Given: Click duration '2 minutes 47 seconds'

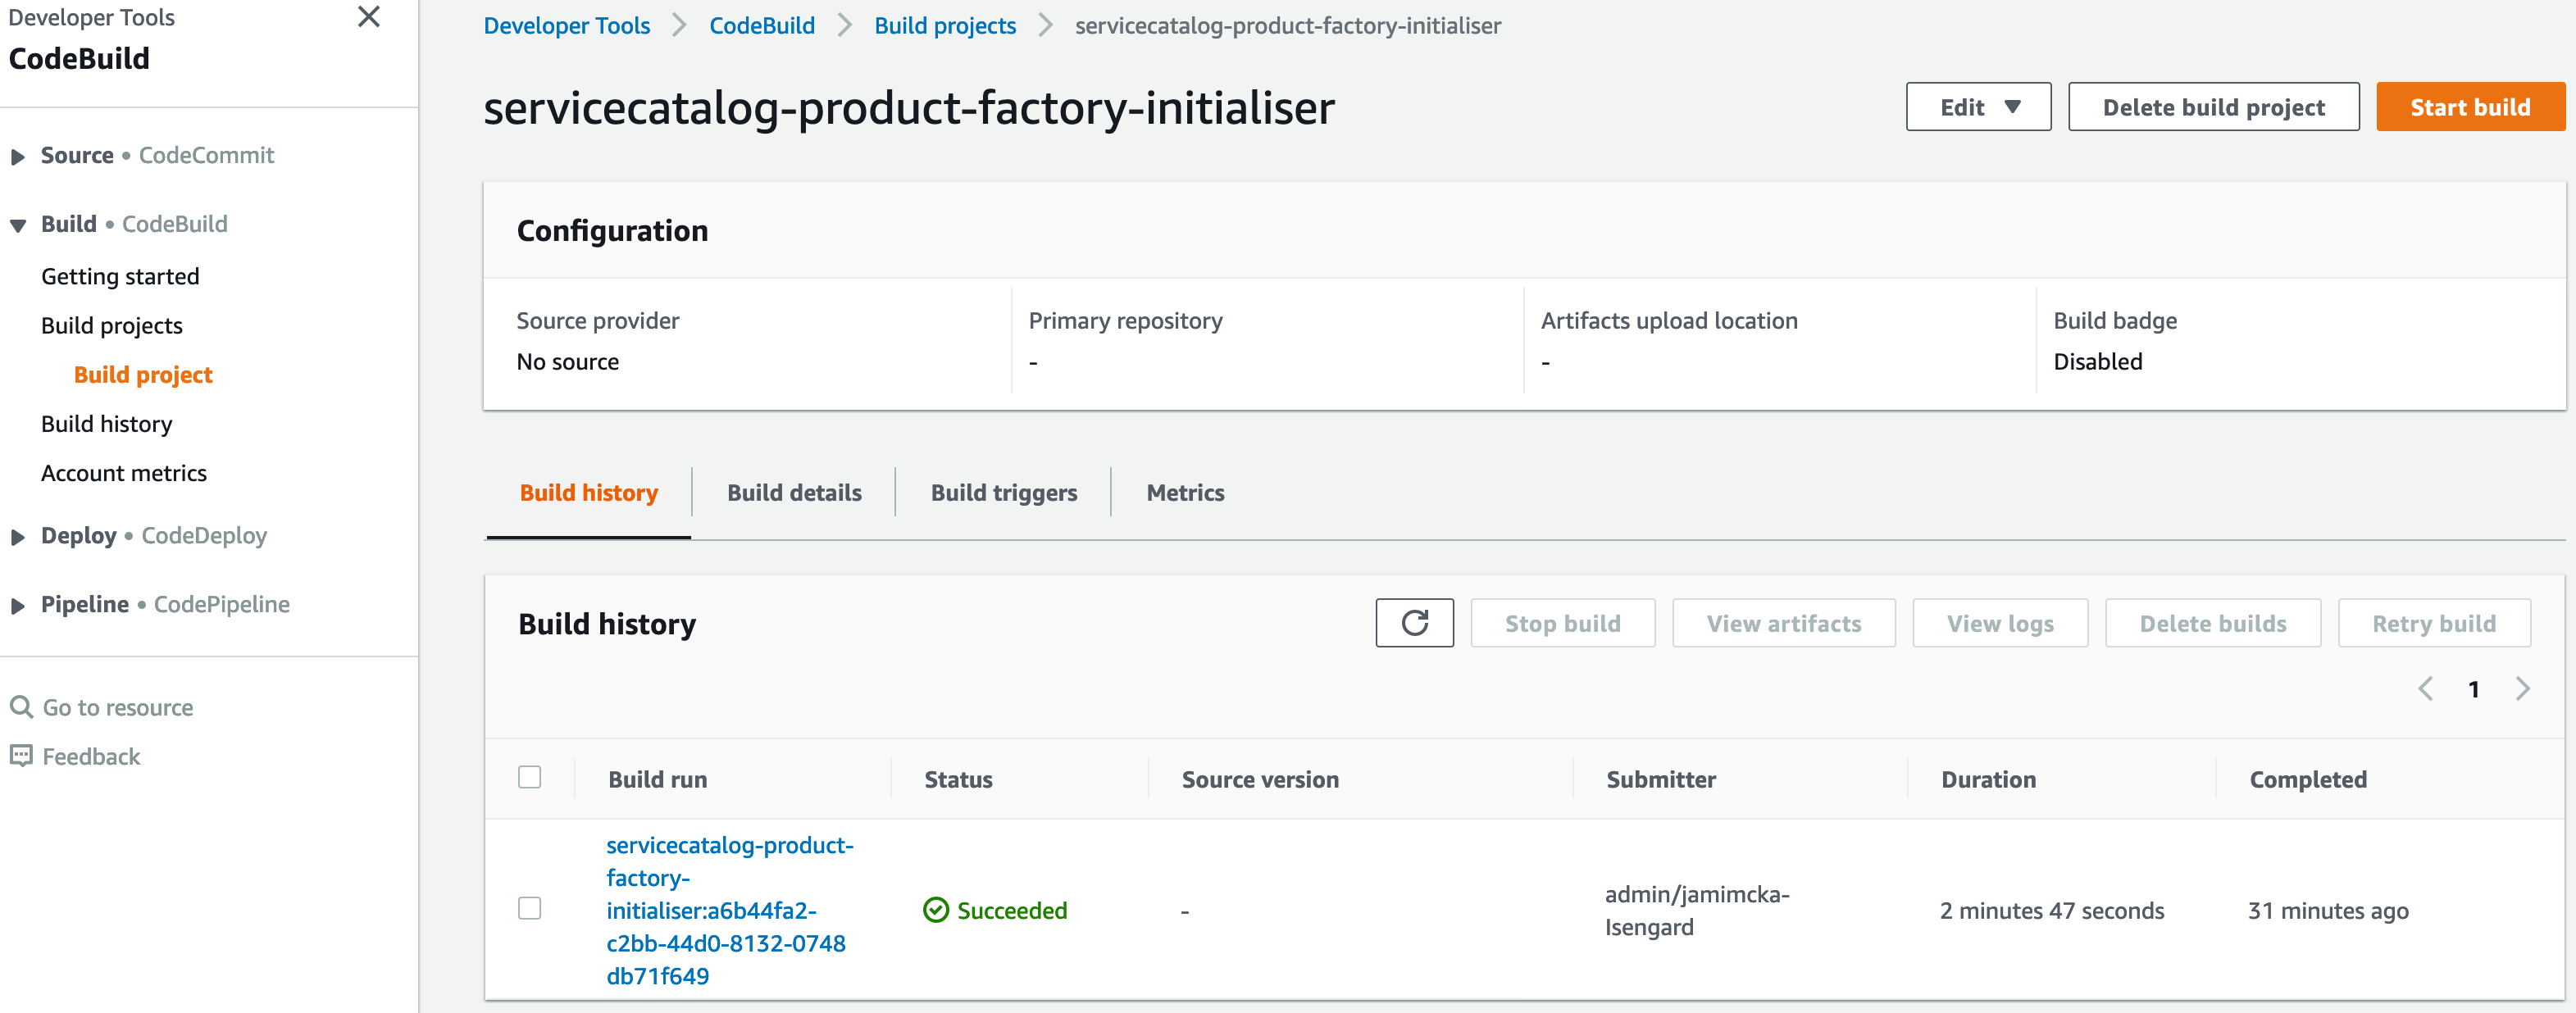Looking at the screenshot, I should coord(2052,910).
